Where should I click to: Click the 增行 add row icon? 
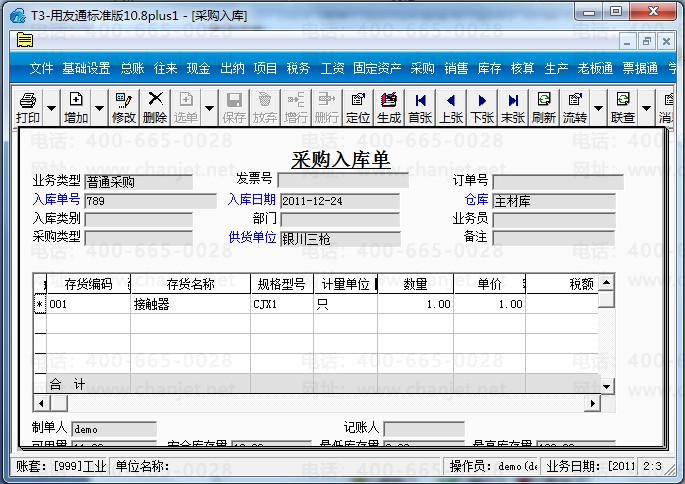click(296, 100)
